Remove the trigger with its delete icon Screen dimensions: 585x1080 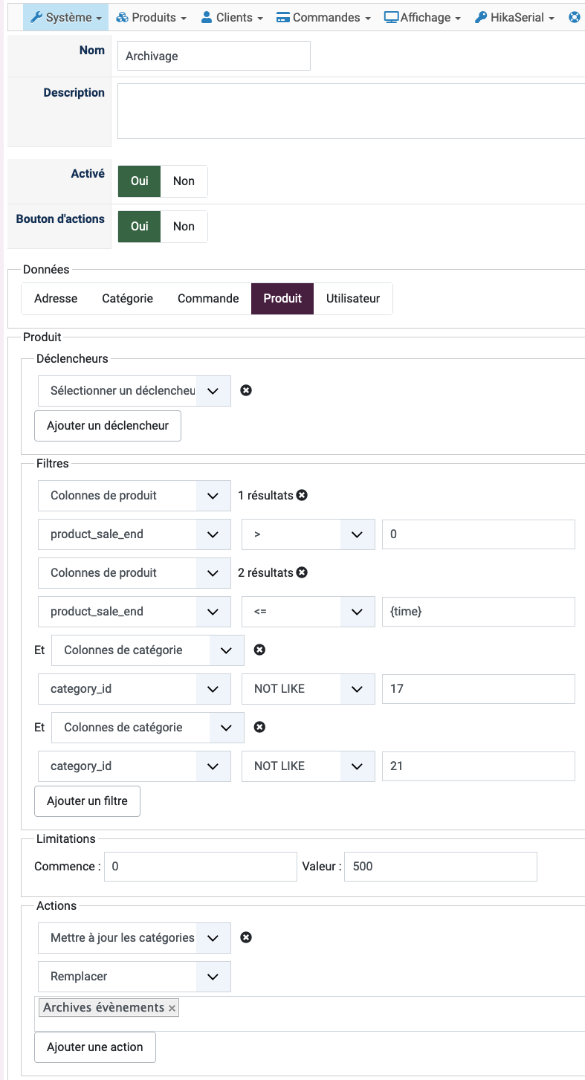(246, 391)
